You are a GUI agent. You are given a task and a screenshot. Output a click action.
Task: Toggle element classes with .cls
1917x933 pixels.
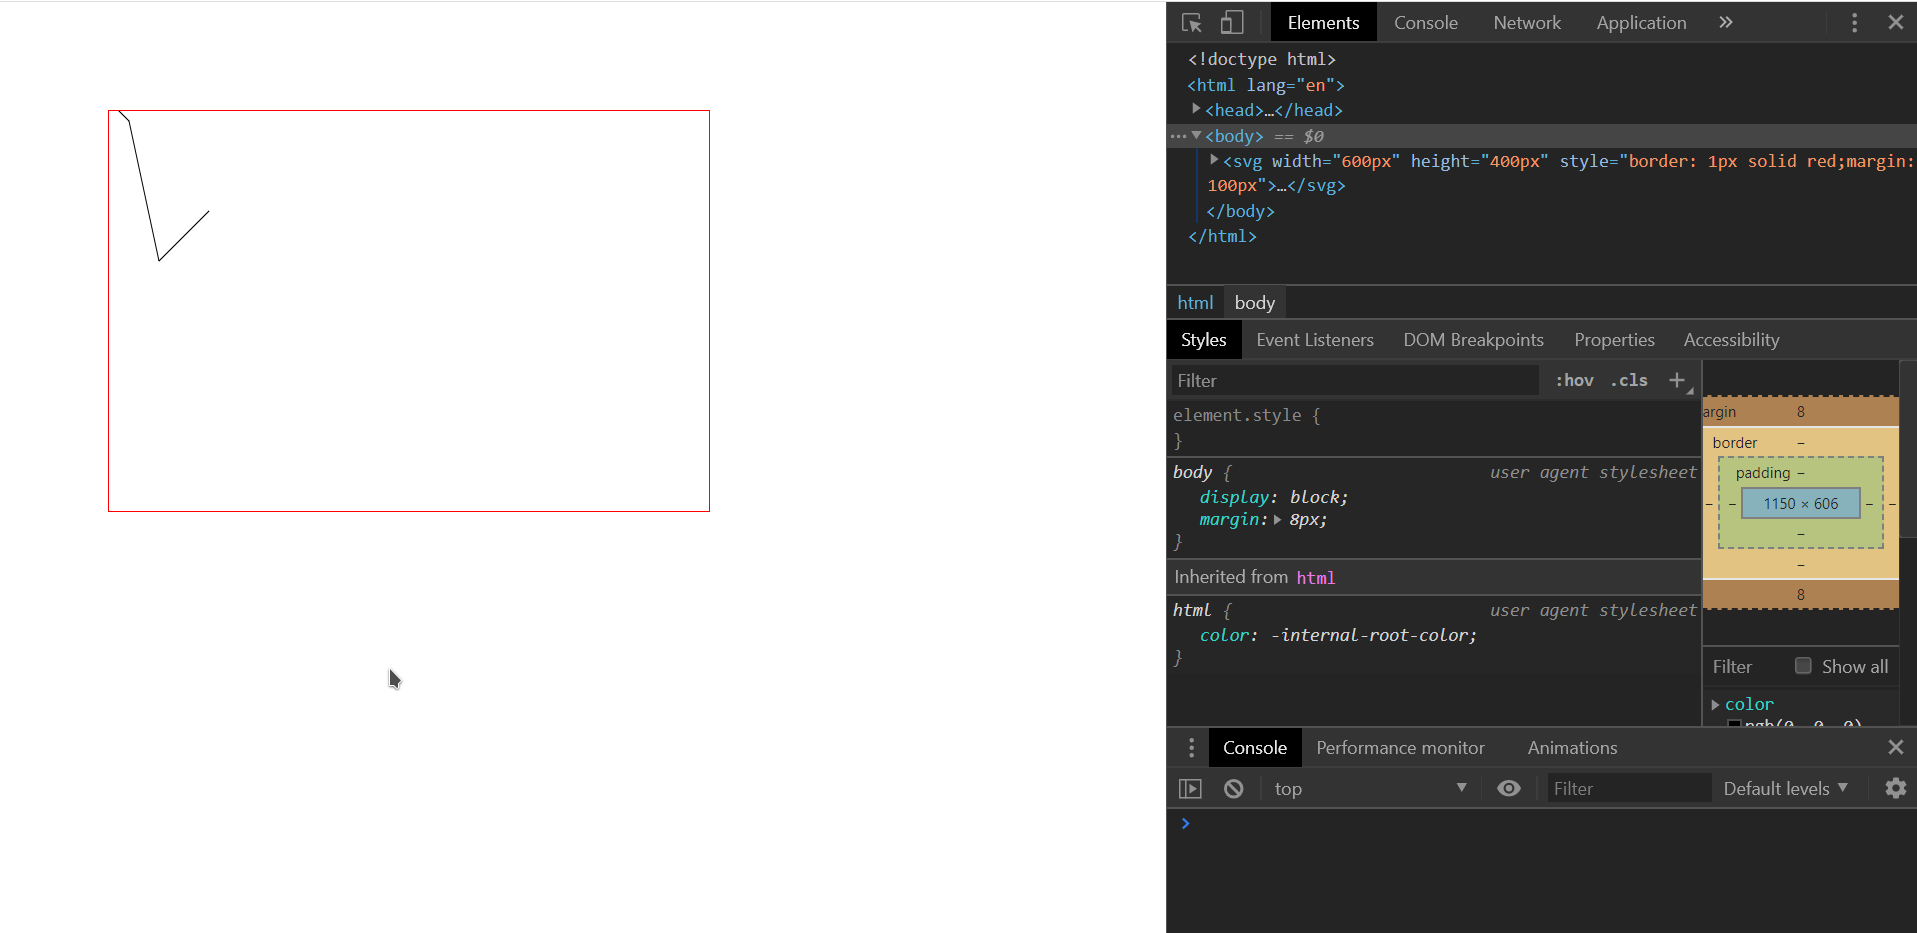[x=1628, y=380]
